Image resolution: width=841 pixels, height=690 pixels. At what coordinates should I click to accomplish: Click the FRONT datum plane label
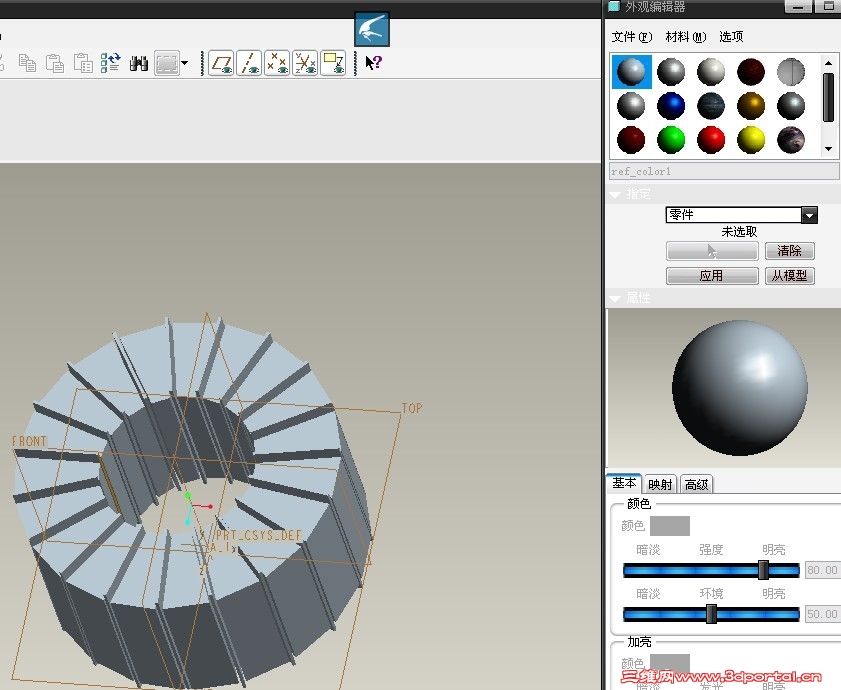click(x=29, y=442)
